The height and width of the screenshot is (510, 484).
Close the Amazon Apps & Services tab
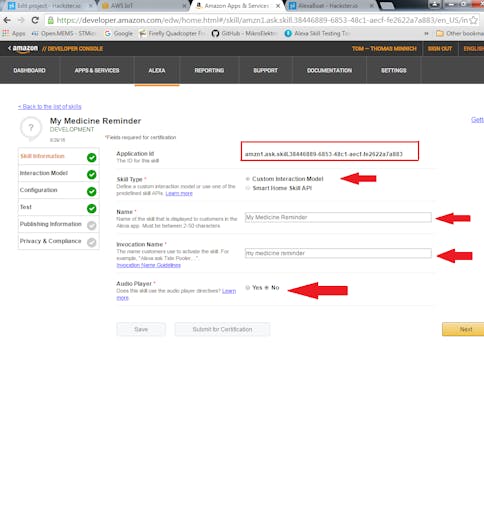(x=278, y=6)
